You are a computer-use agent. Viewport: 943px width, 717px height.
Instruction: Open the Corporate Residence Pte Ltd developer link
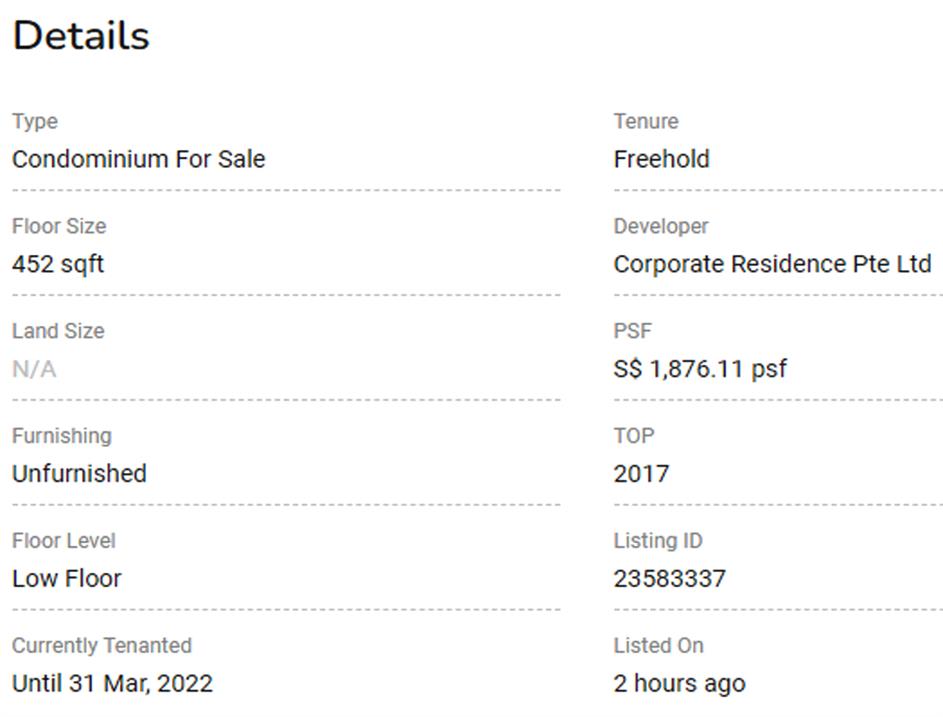(x=772, y=264)
